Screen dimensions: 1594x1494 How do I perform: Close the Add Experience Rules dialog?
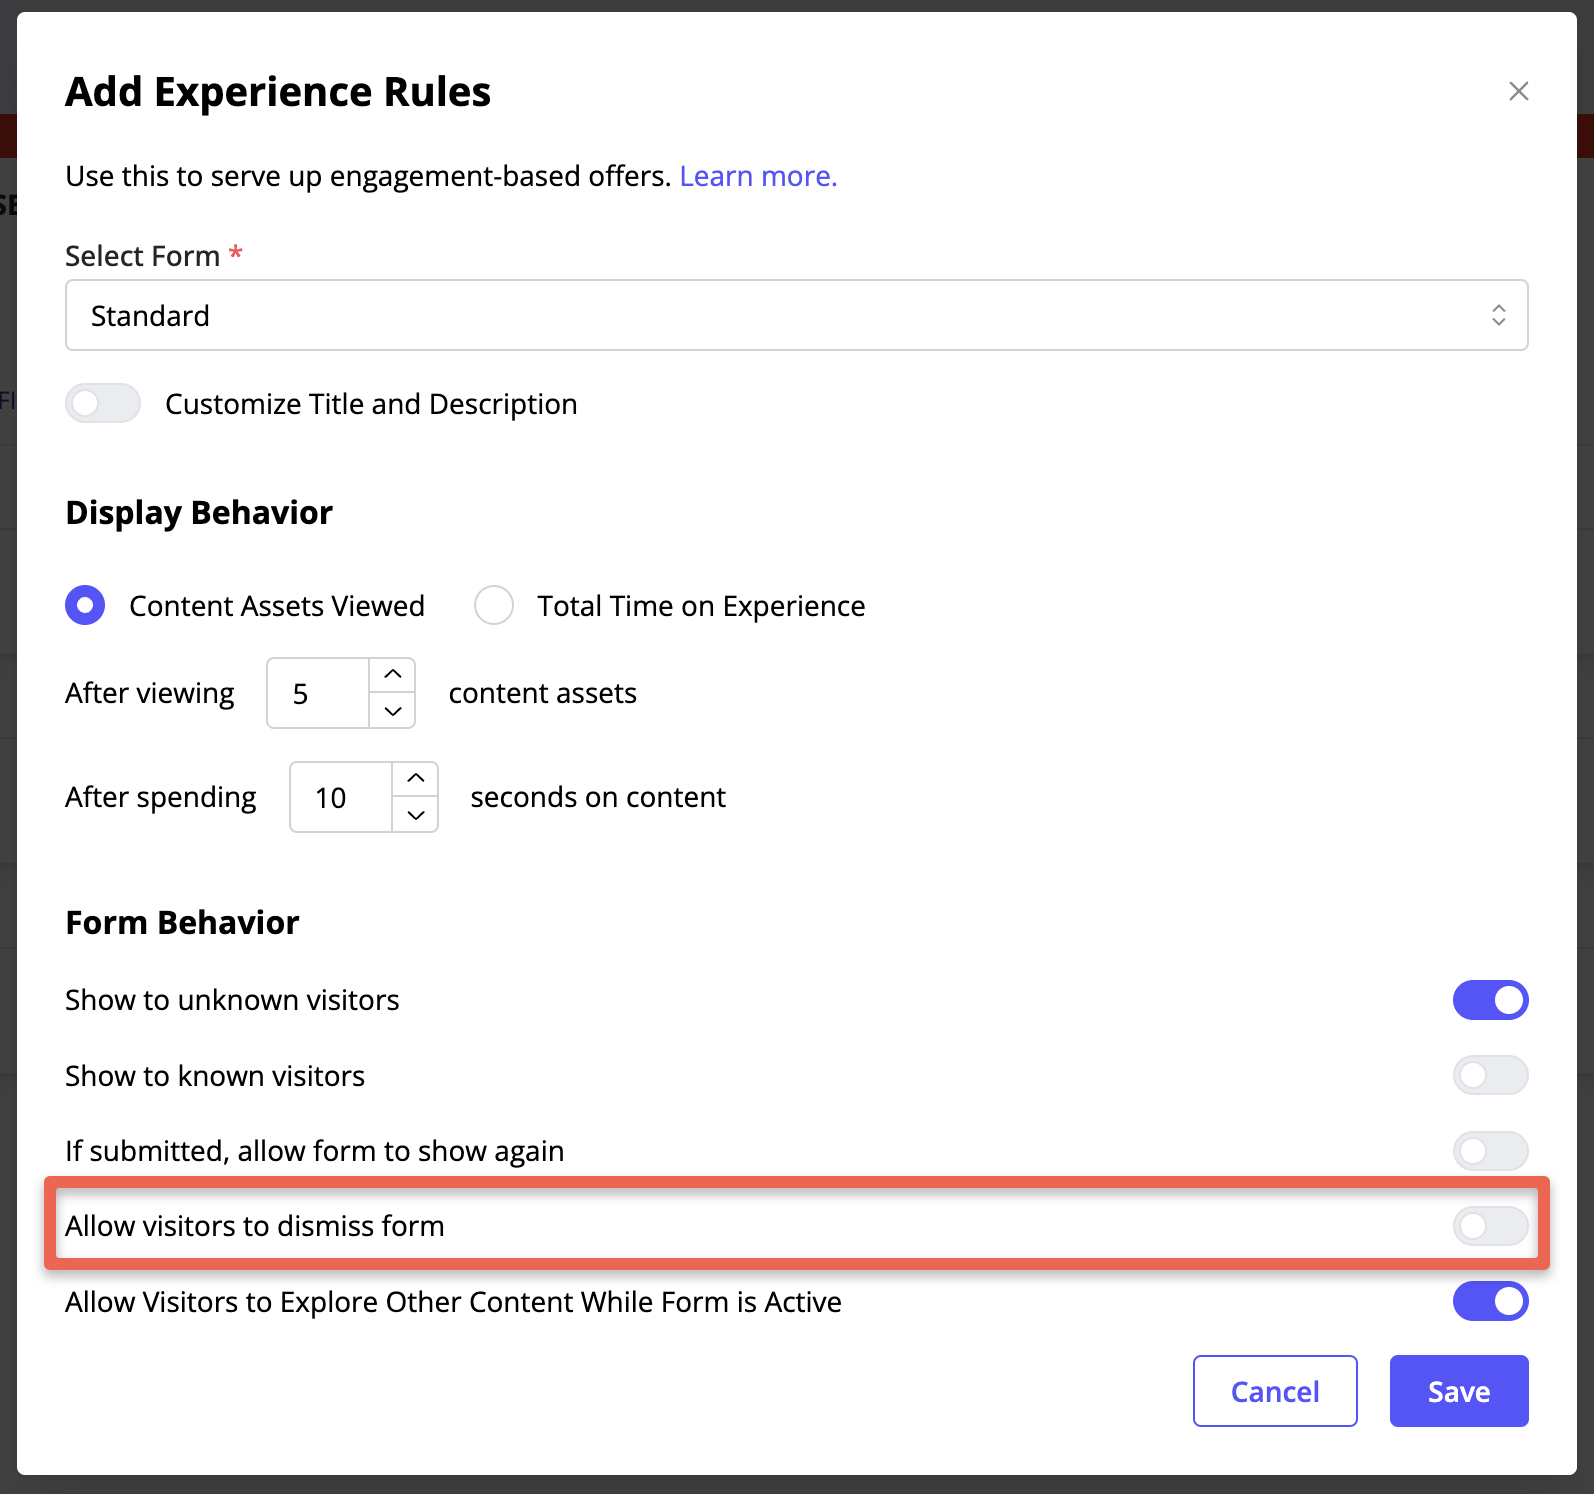click(1518, 91)
